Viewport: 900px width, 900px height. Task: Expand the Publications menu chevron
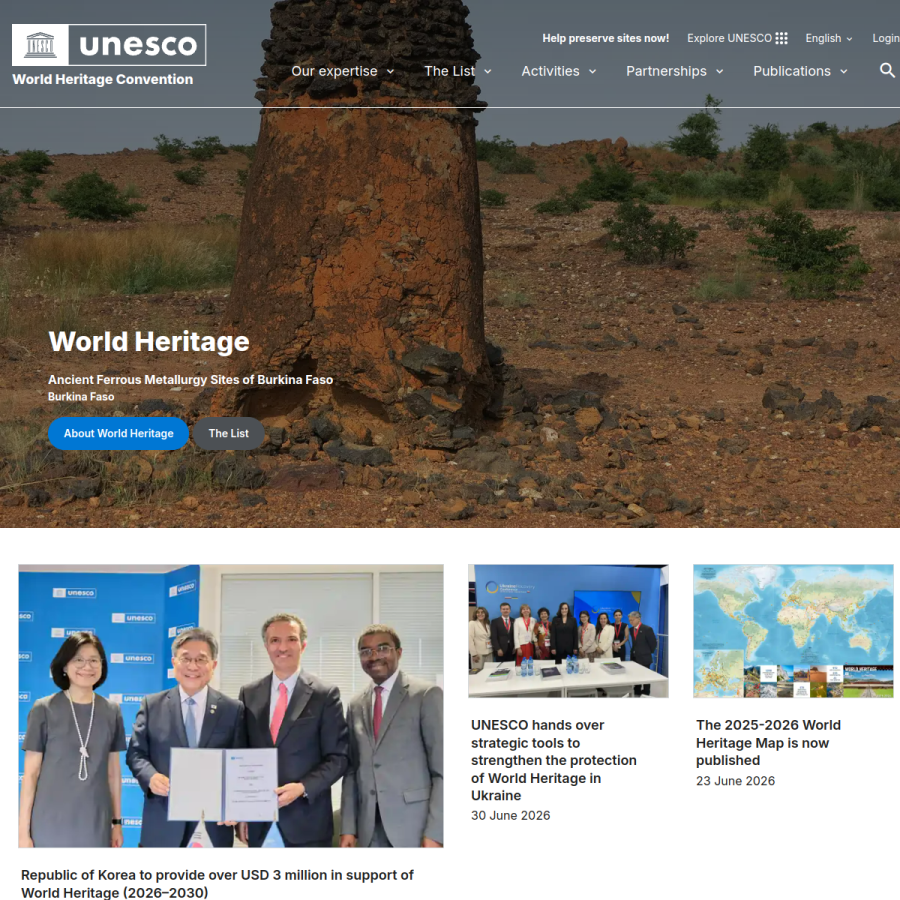(844, 72)
